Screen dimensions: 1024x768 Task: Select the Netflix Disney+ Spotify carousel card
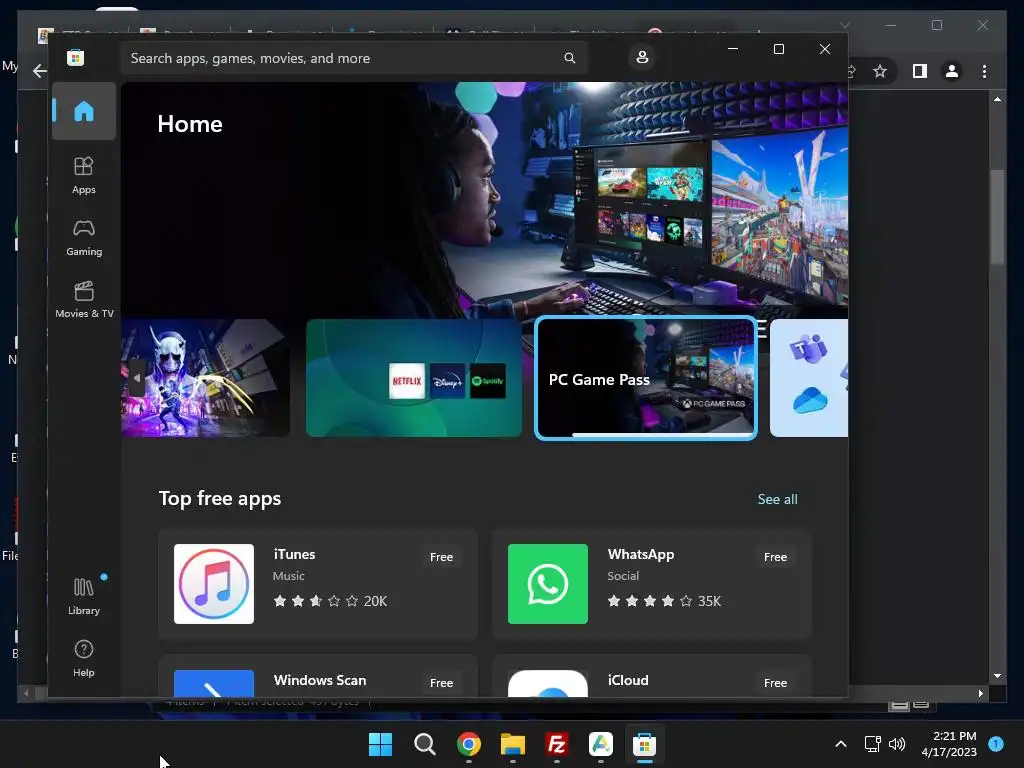(x=414, y=377)
